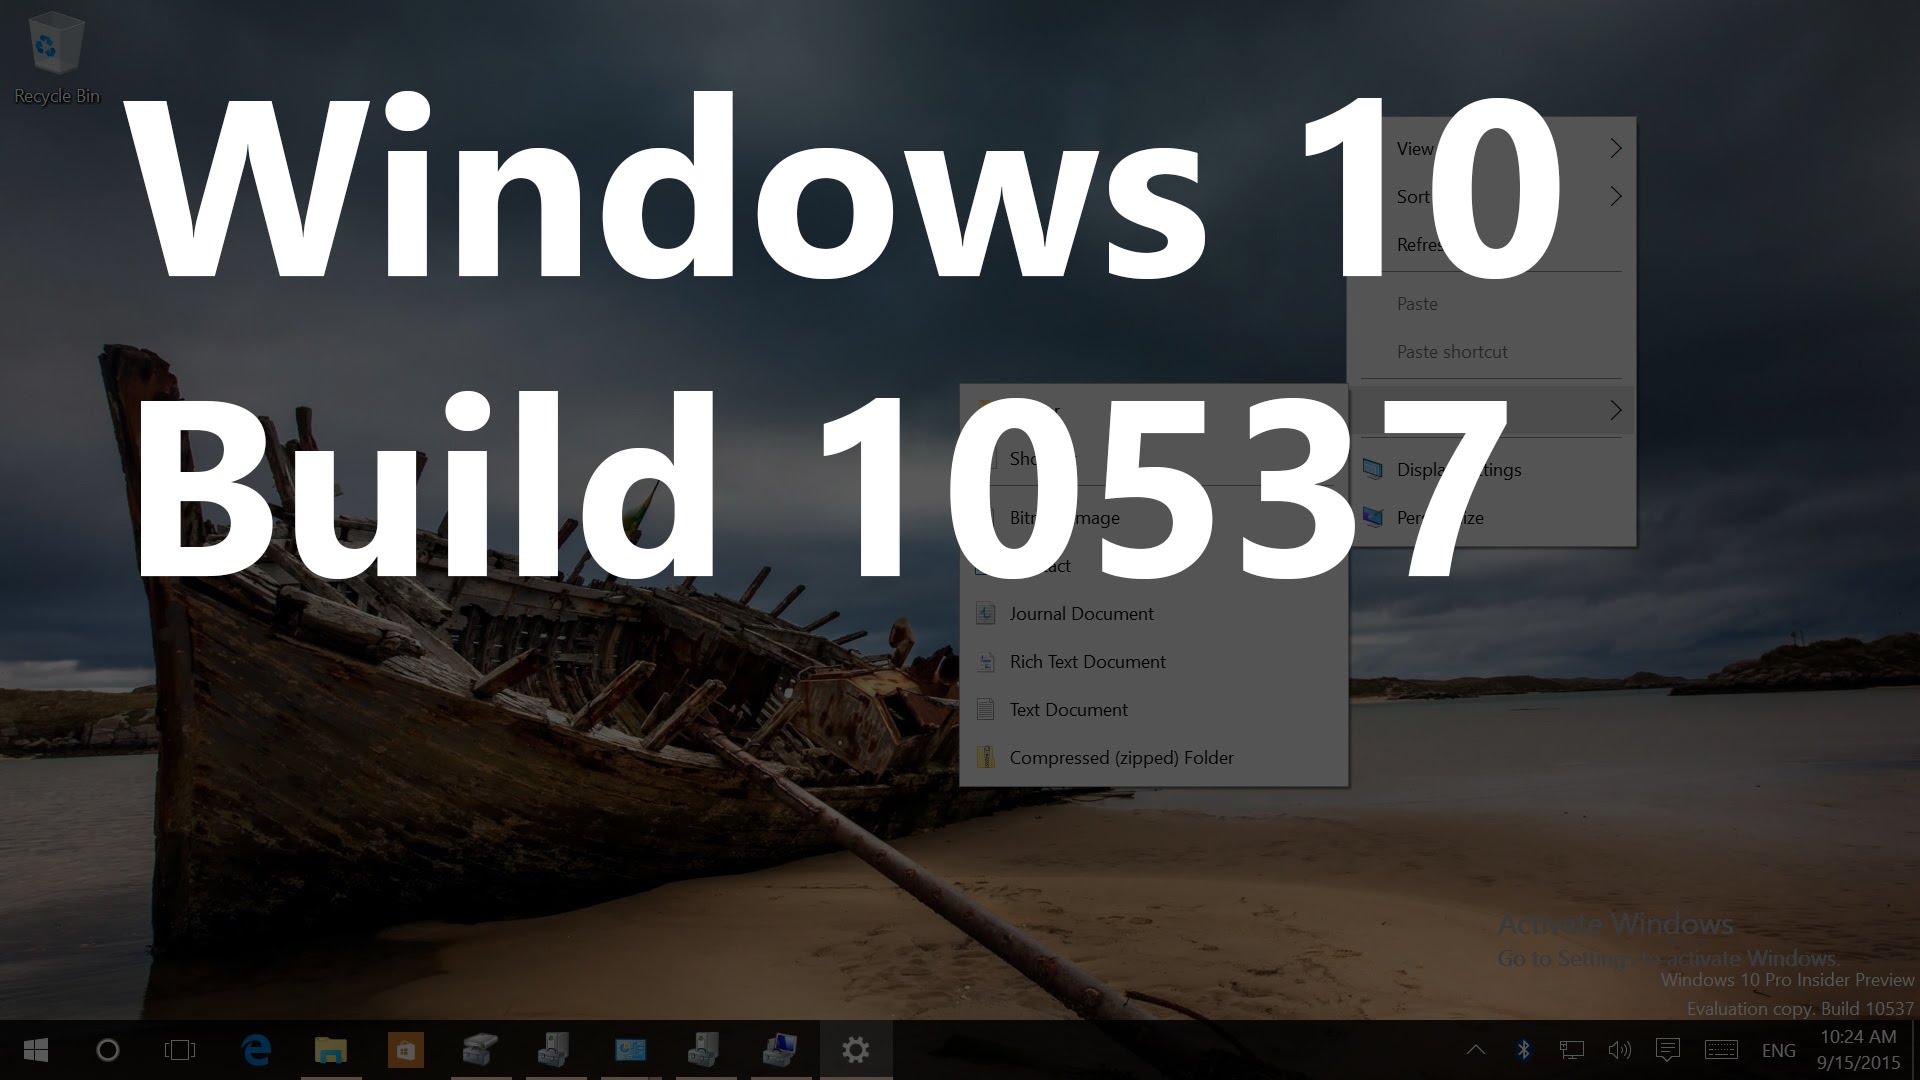The image size is (1920, 1080).
Task: Open the volume speaker control
Action: (1619, 1050)
